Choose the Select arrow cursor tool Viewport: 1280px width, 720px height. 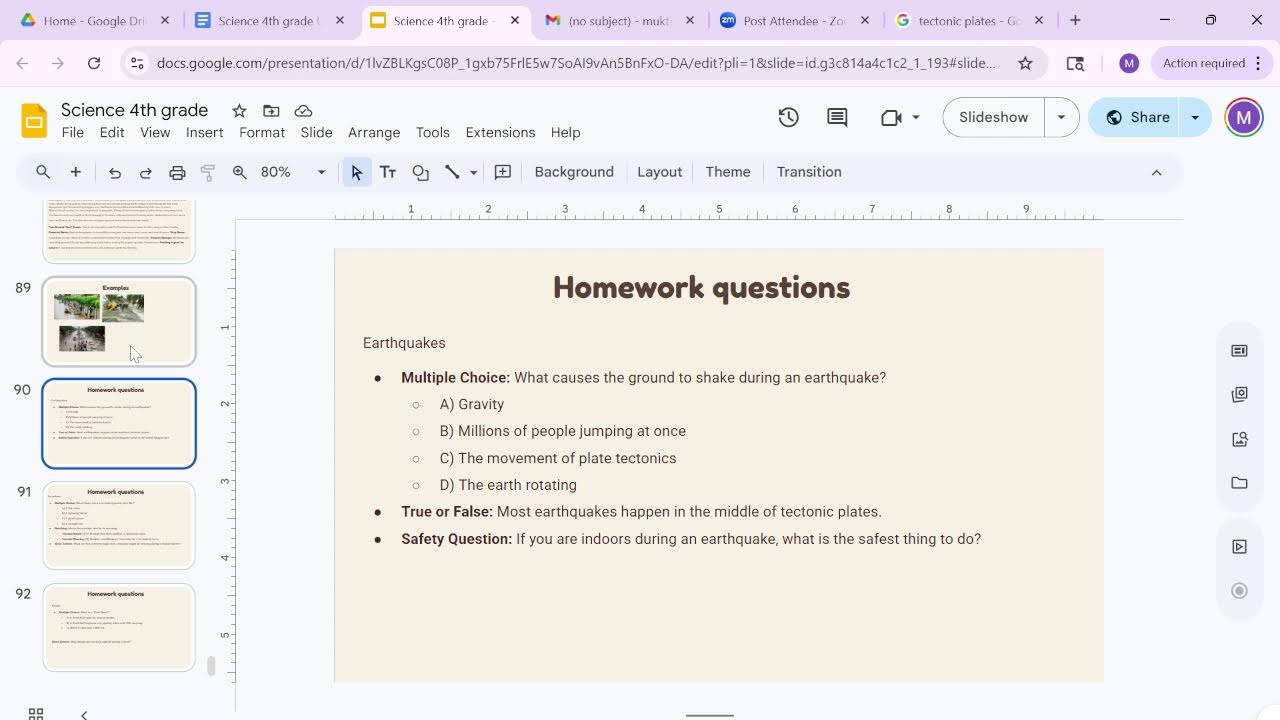[x=356, y=172]
